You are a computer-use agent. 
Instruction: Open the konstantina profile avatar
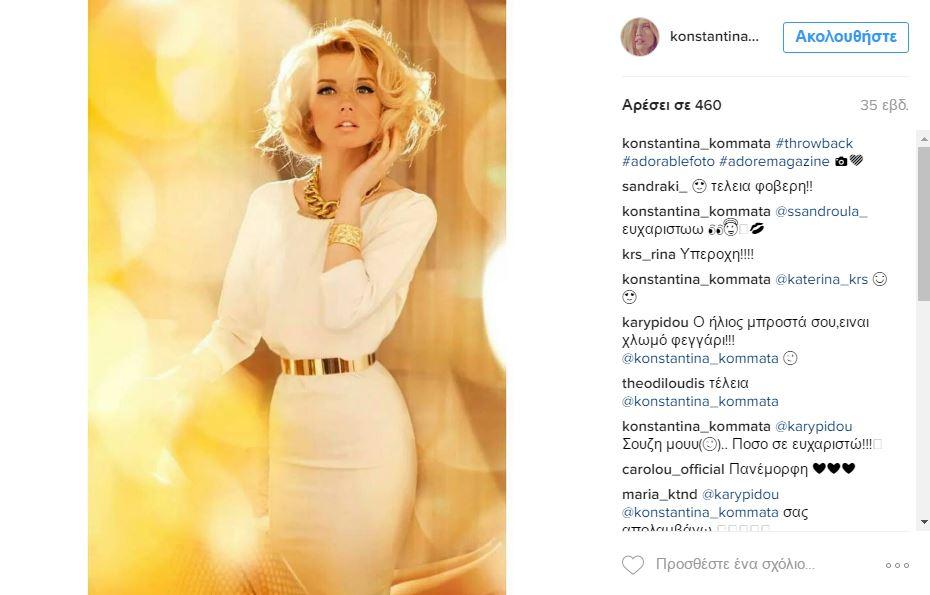pos(640,37)
